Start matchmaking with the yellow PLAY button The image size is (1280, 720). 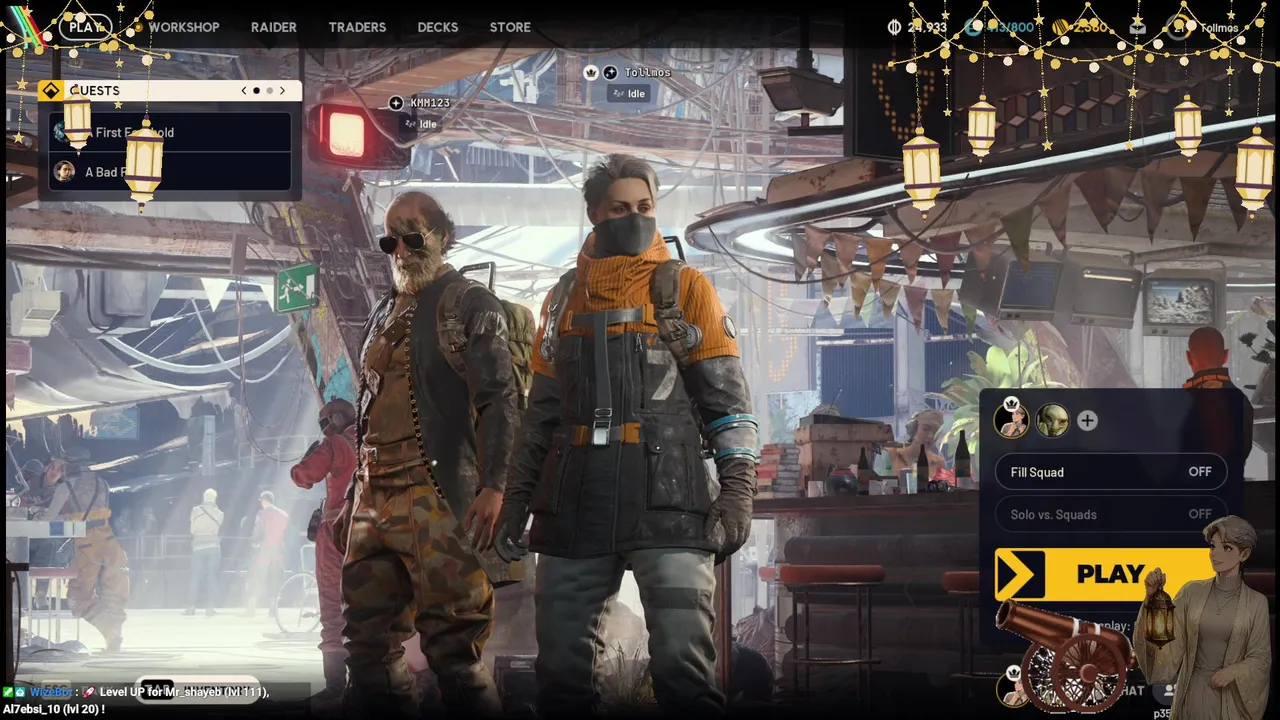[1110, 574]
